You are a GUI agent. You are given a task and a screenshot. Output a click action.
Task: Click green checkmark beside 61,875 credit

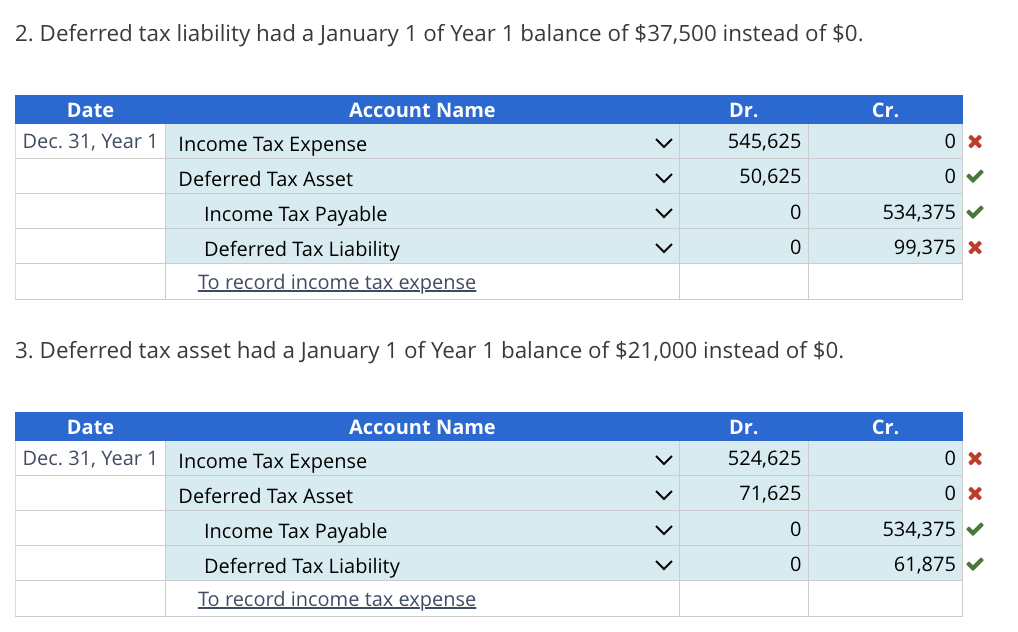(x=975, y=565)
